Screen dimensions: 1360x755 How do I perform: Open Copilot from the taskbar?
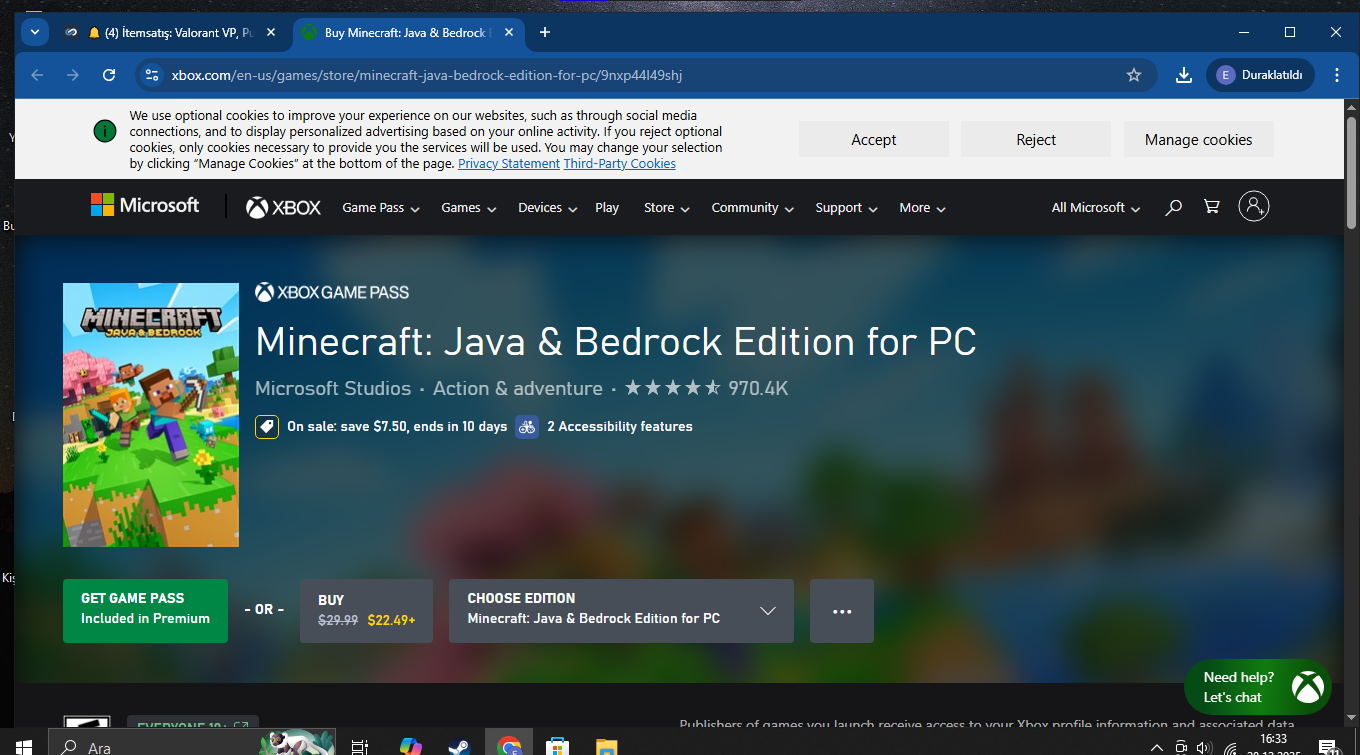411,747
